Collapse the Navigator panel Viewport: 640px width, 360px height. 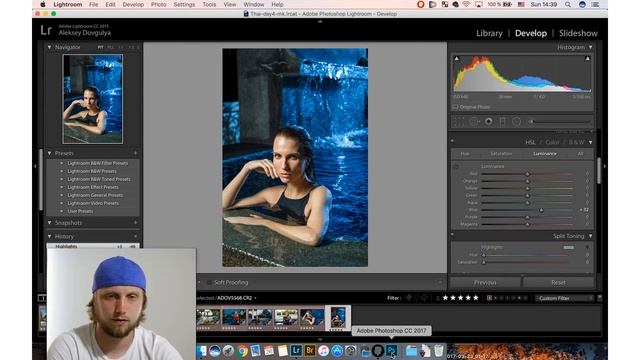(x=49, y=47)
